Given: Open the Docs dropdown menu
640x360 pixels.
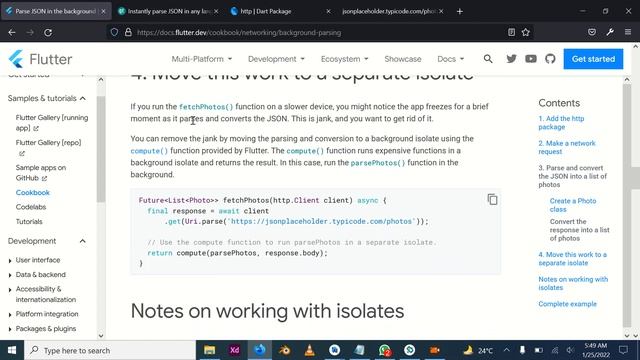Looking at the screenshot, I should pyautogui.click(x=451, y=59).
